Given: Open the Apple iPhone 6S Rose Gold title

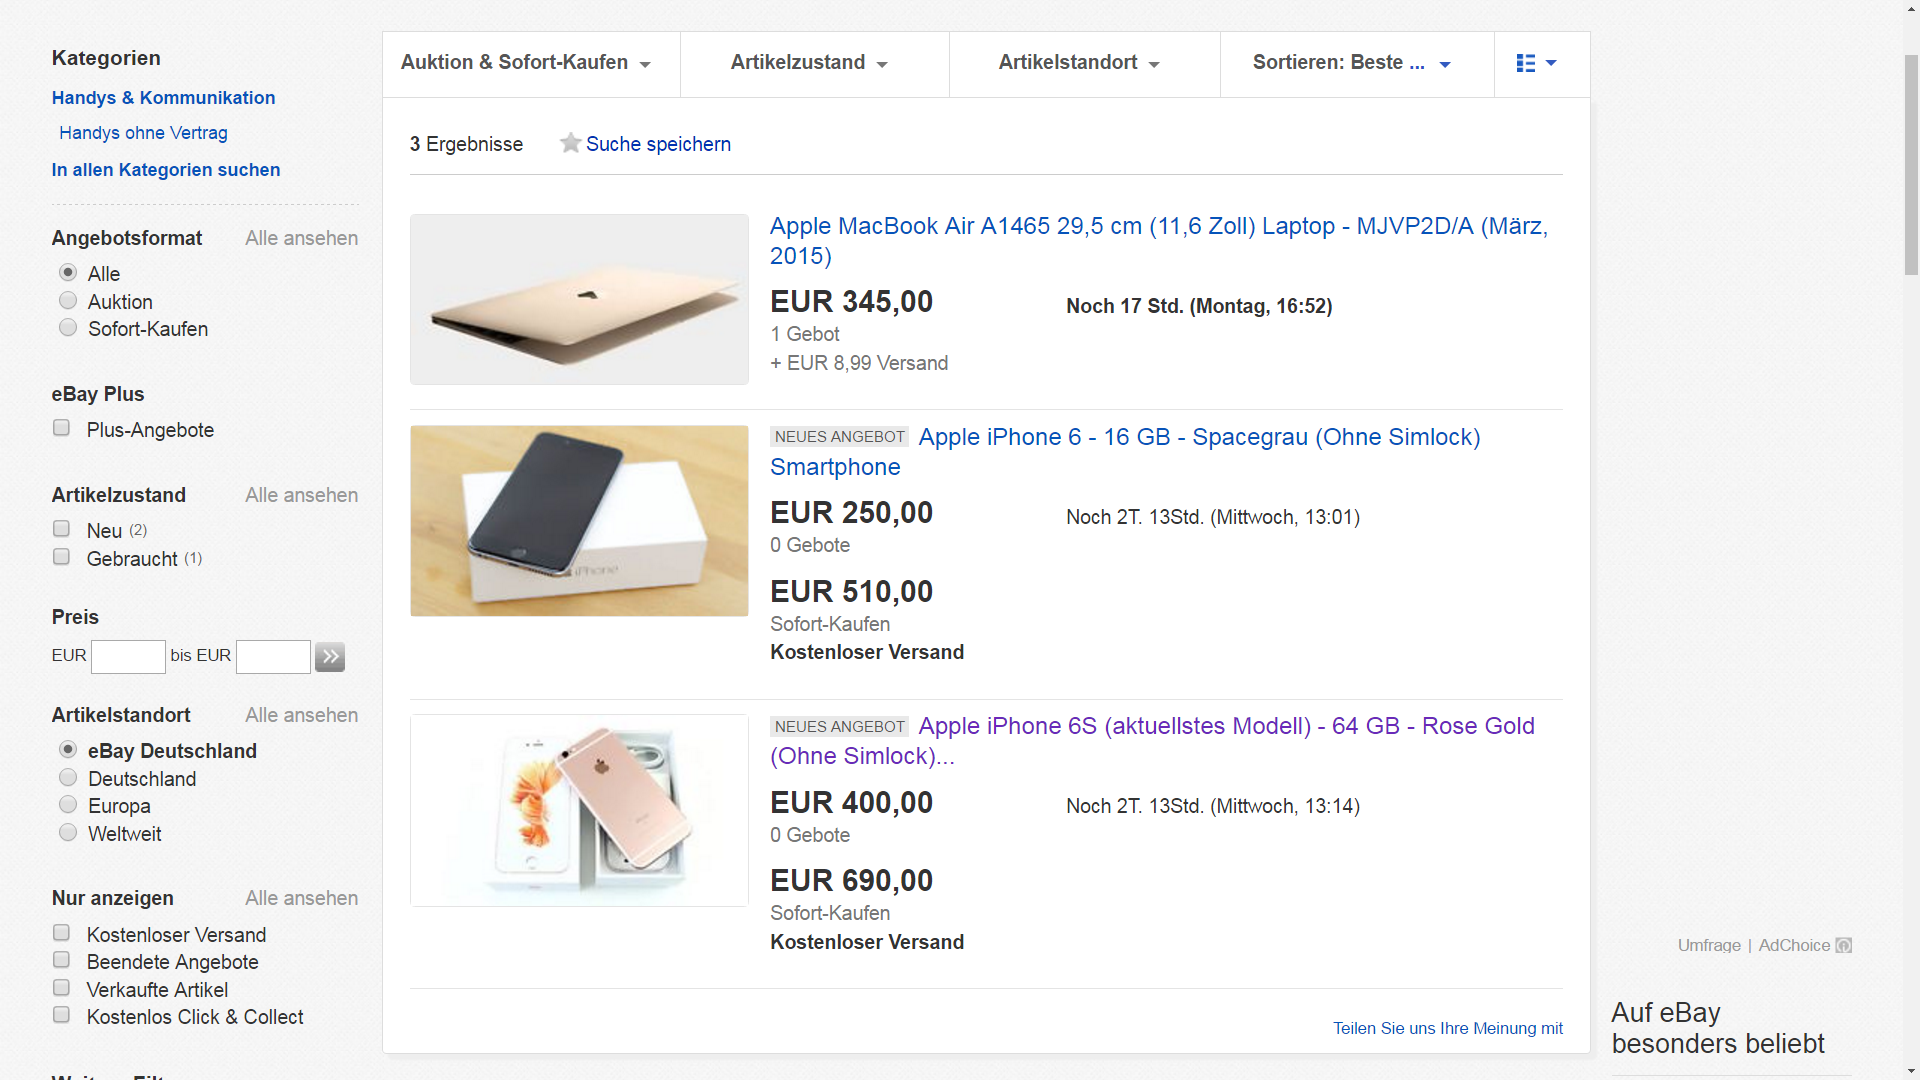Looking at the screenshot, I should coord(1152,741).
